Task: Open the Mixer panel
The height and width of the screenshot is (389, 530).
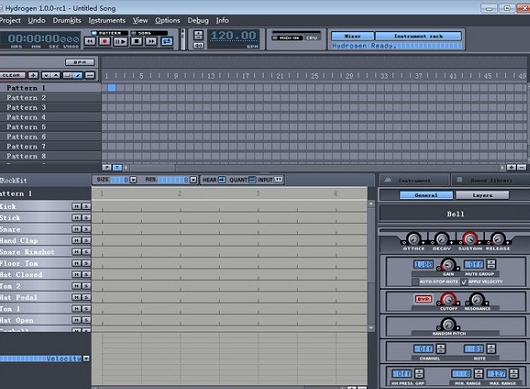Action: tap(352, 36)
